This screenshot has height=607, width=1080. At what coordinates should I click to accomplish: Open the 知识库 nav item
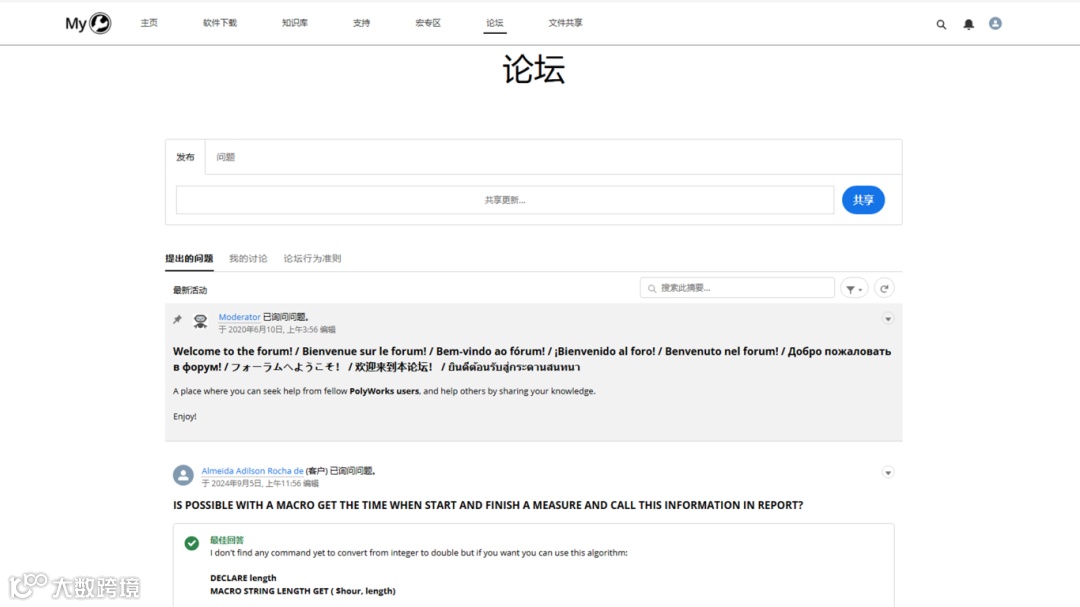click(295, 23)
